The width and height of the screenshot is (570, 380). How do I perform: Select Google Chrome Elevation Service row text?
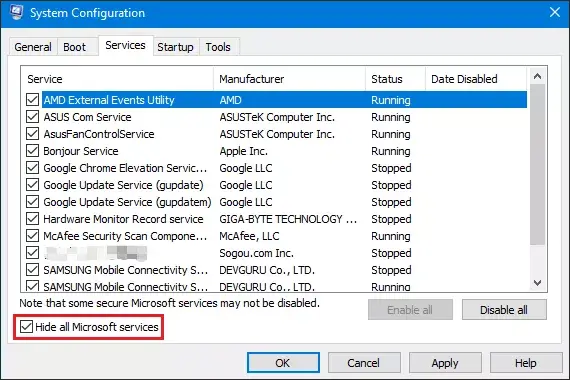pos(125,168)
